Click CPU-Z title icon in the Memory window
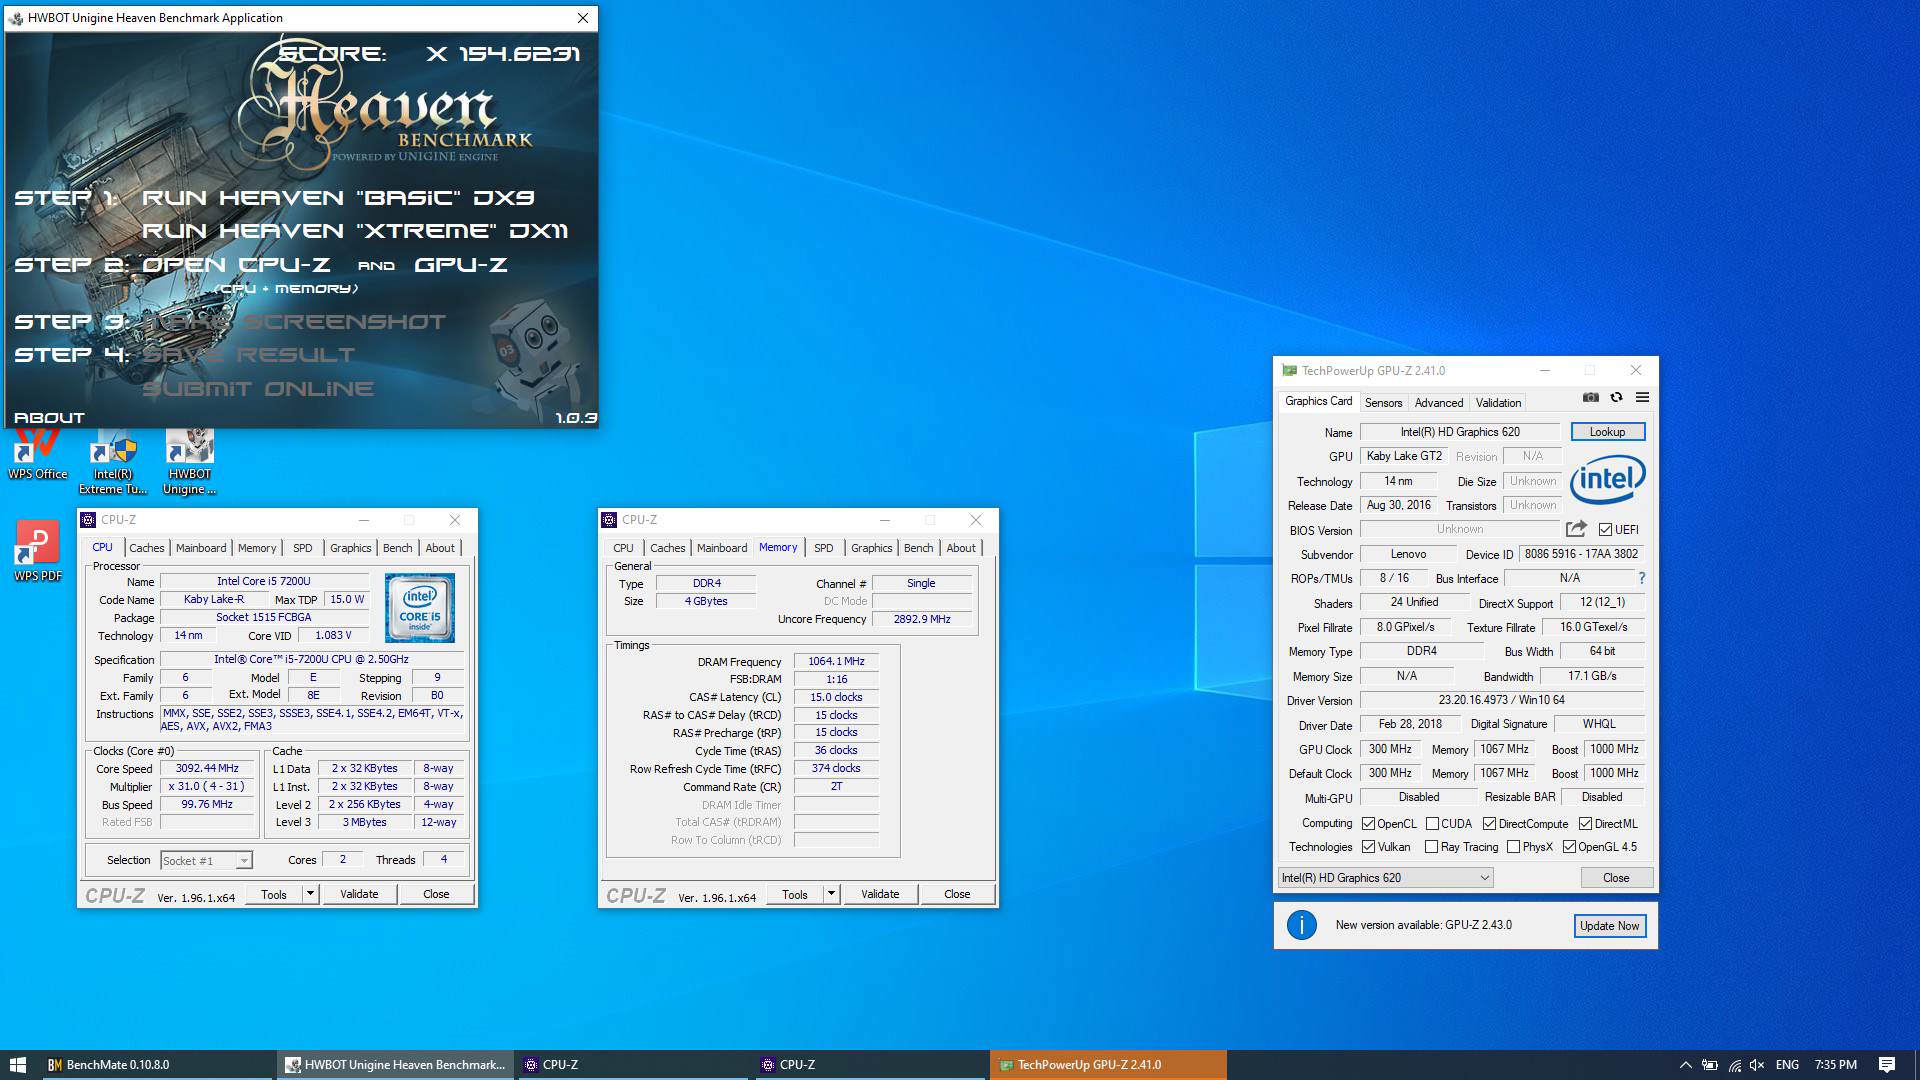This screenshot has height=1080, width=1920. coord(609,520)
